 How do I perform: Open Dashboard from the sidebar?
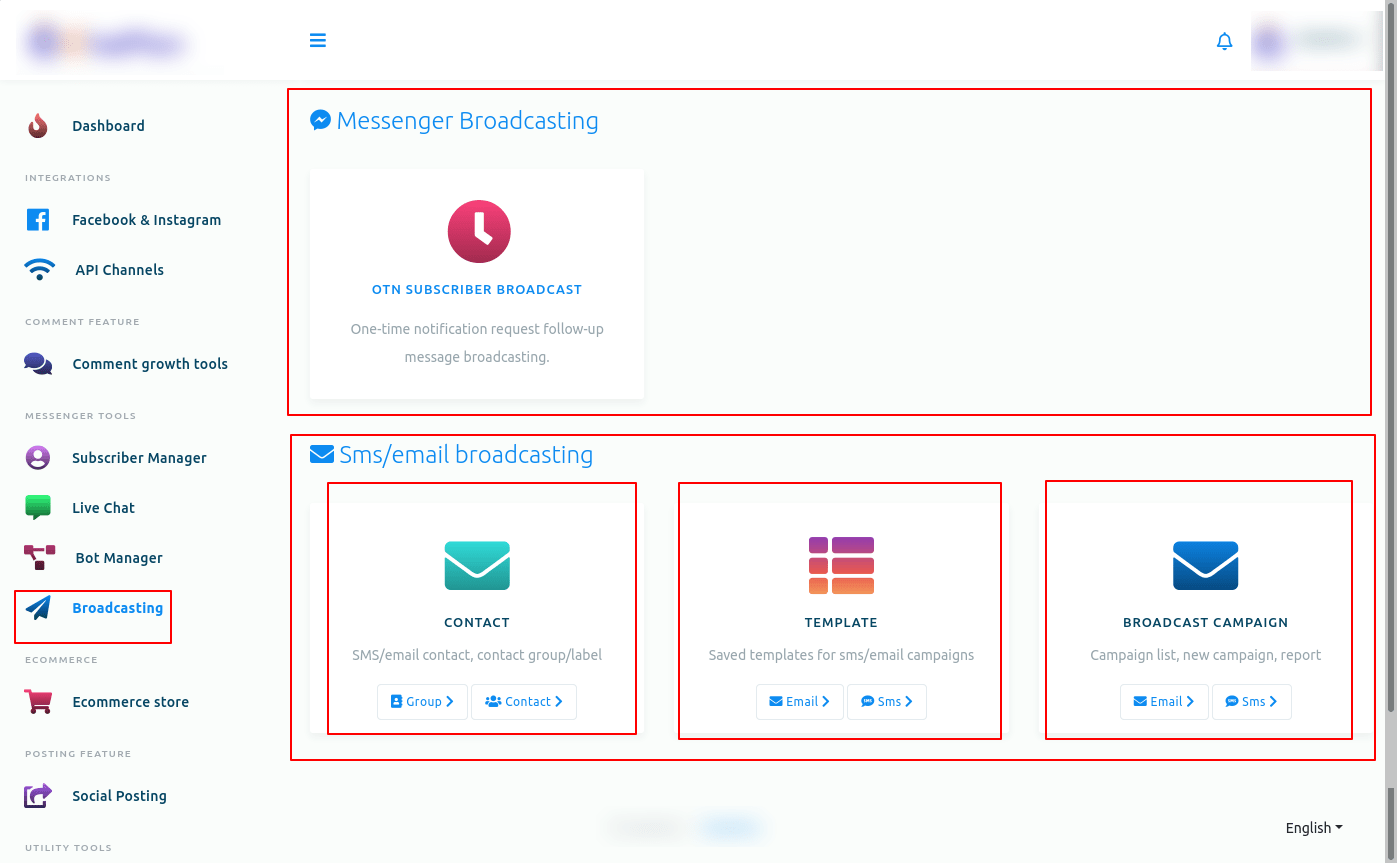point(108,126)
